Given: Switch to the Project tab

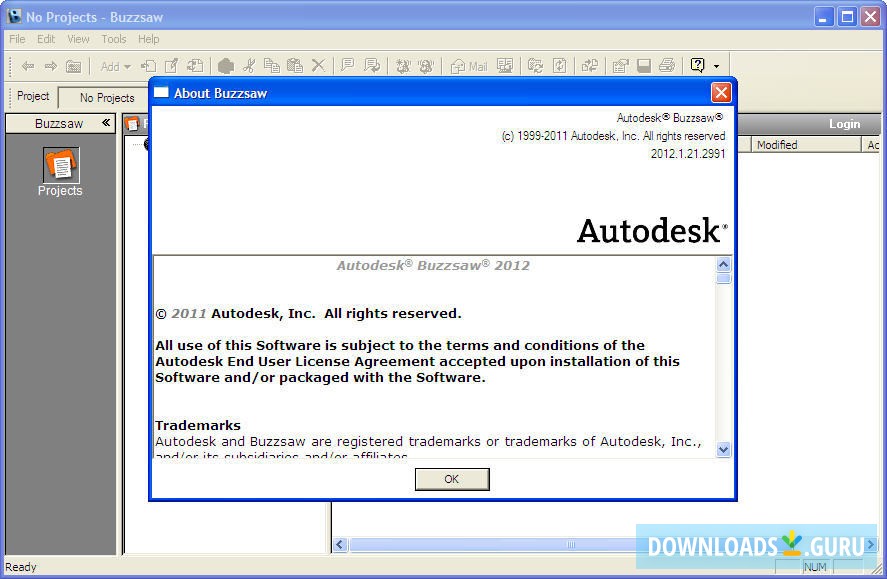Looking at the screenshot, I should pos(32,96).
